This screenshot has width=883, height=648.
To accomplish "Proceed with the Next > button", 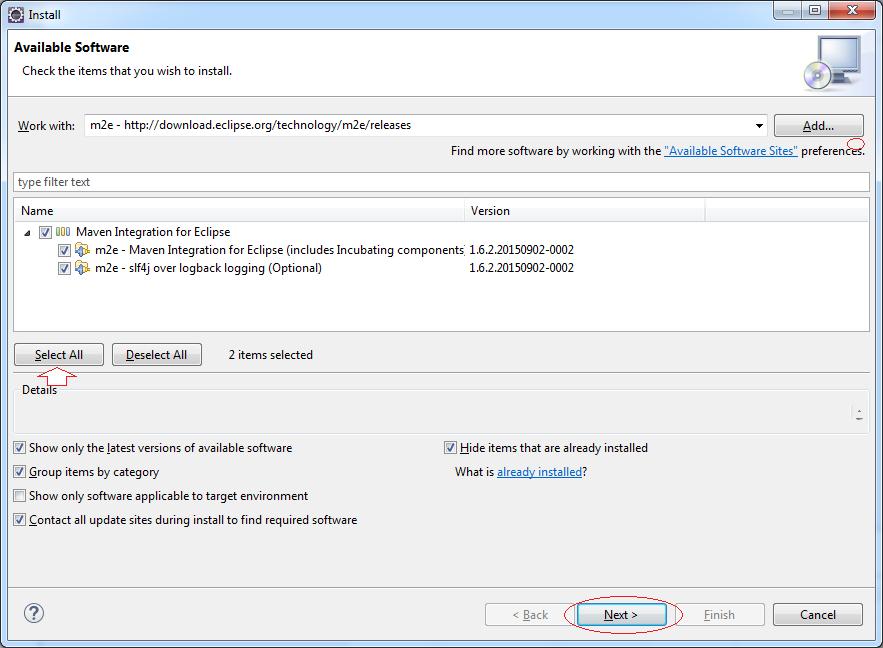I will tap(621, 615).
